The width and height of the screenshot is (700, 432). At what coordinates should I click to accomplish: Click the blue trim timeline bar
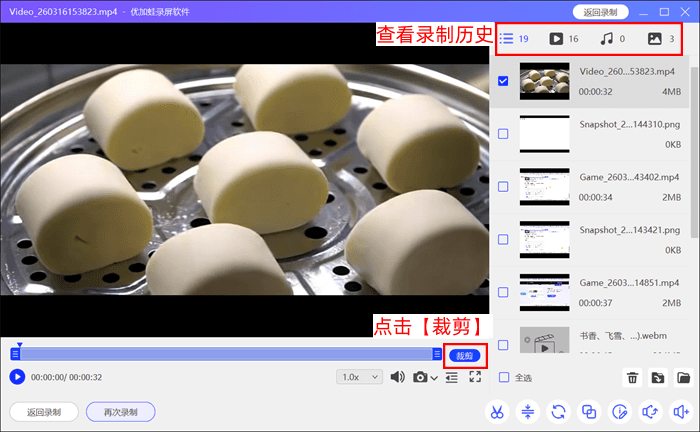pos(226,354)
